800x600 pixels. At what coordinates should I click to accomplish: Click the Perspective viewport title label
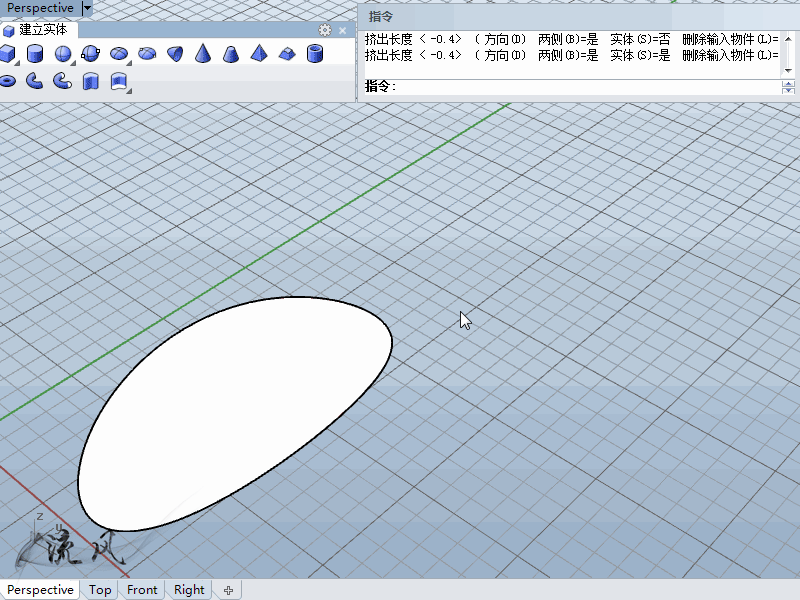pyautogui.click(x=40, y=8)
